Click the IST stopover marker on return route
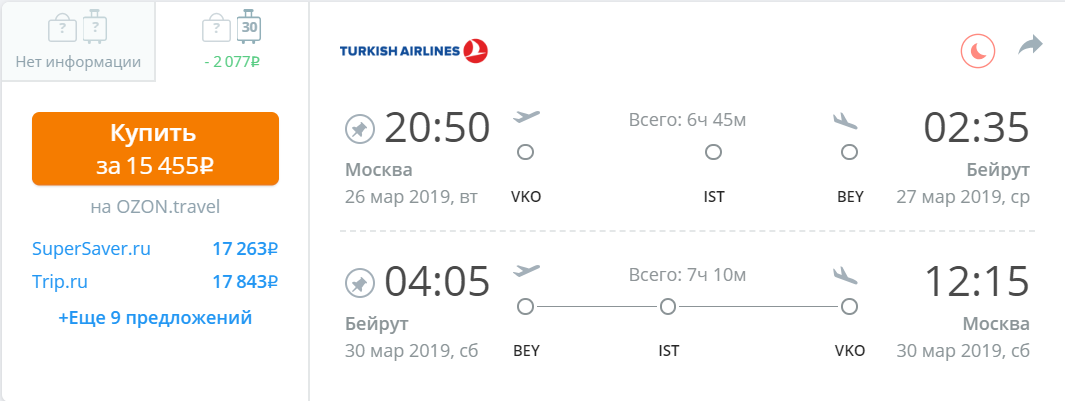 [x=668, y=306]
